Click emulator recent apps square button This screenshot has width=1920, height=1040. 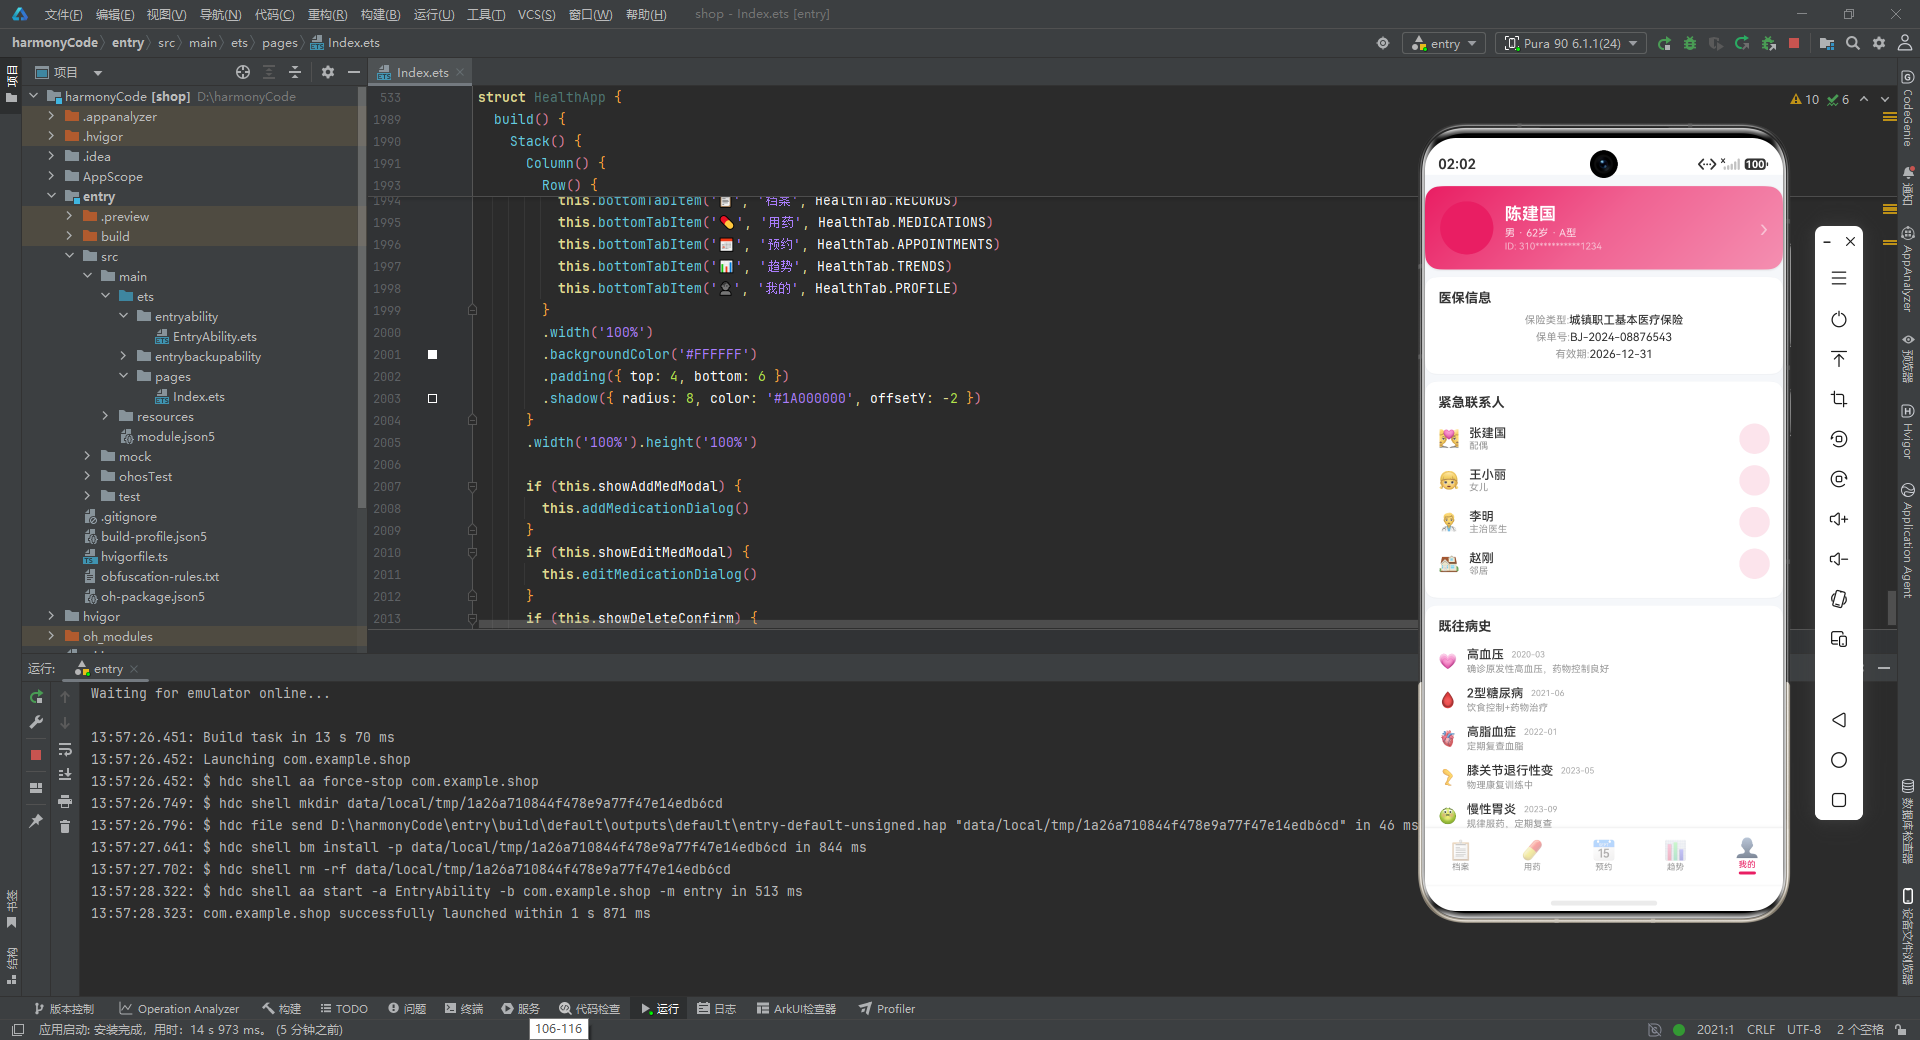[x=1839, y=800]
